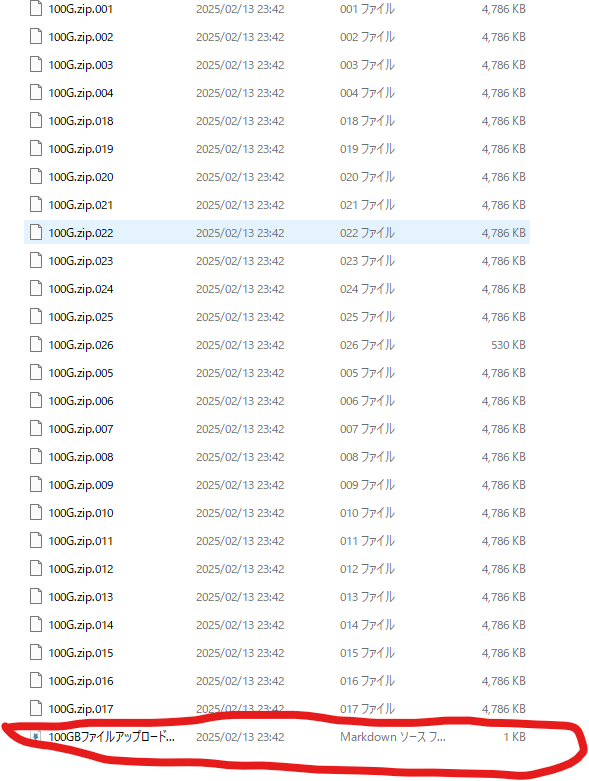Click the 530 KB size entry

[508, 345]
